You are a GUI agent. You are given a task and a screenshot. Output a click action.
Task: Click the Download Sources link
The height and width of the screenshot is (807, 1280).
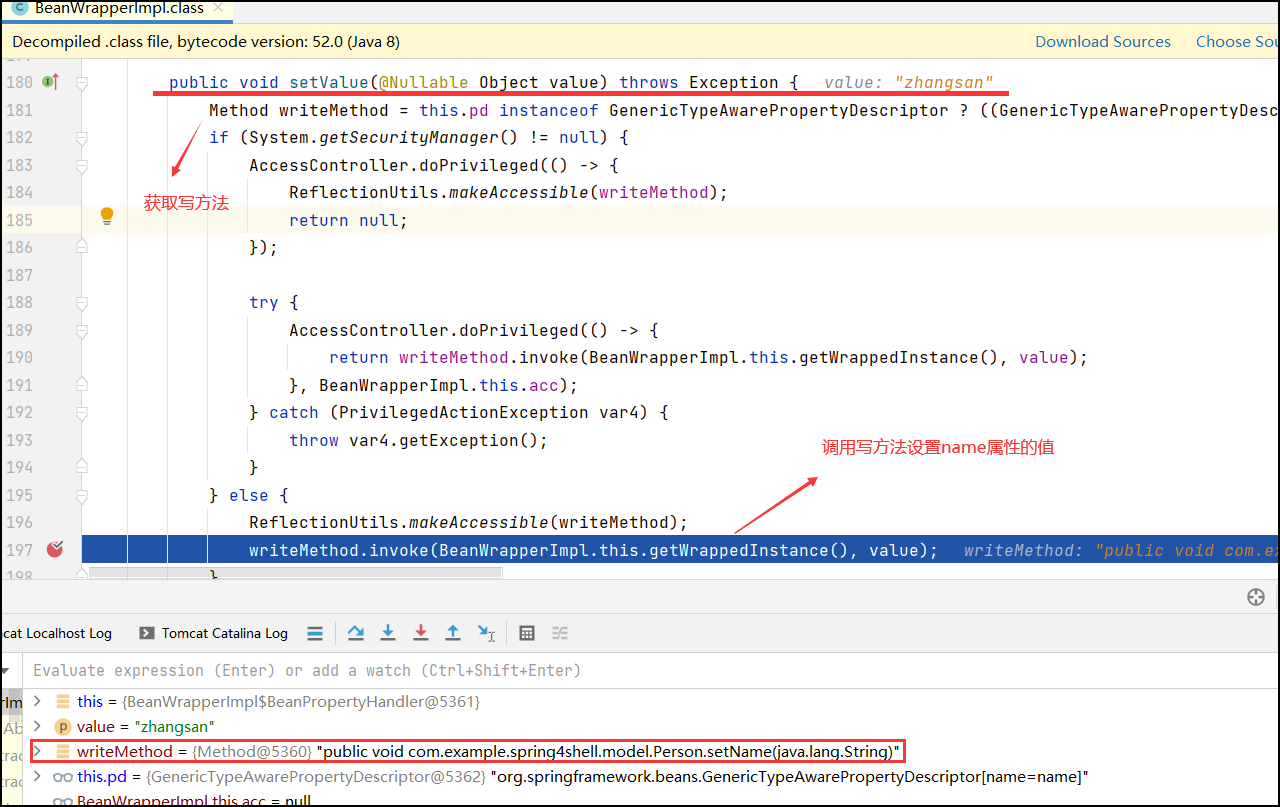(1103, 42)
